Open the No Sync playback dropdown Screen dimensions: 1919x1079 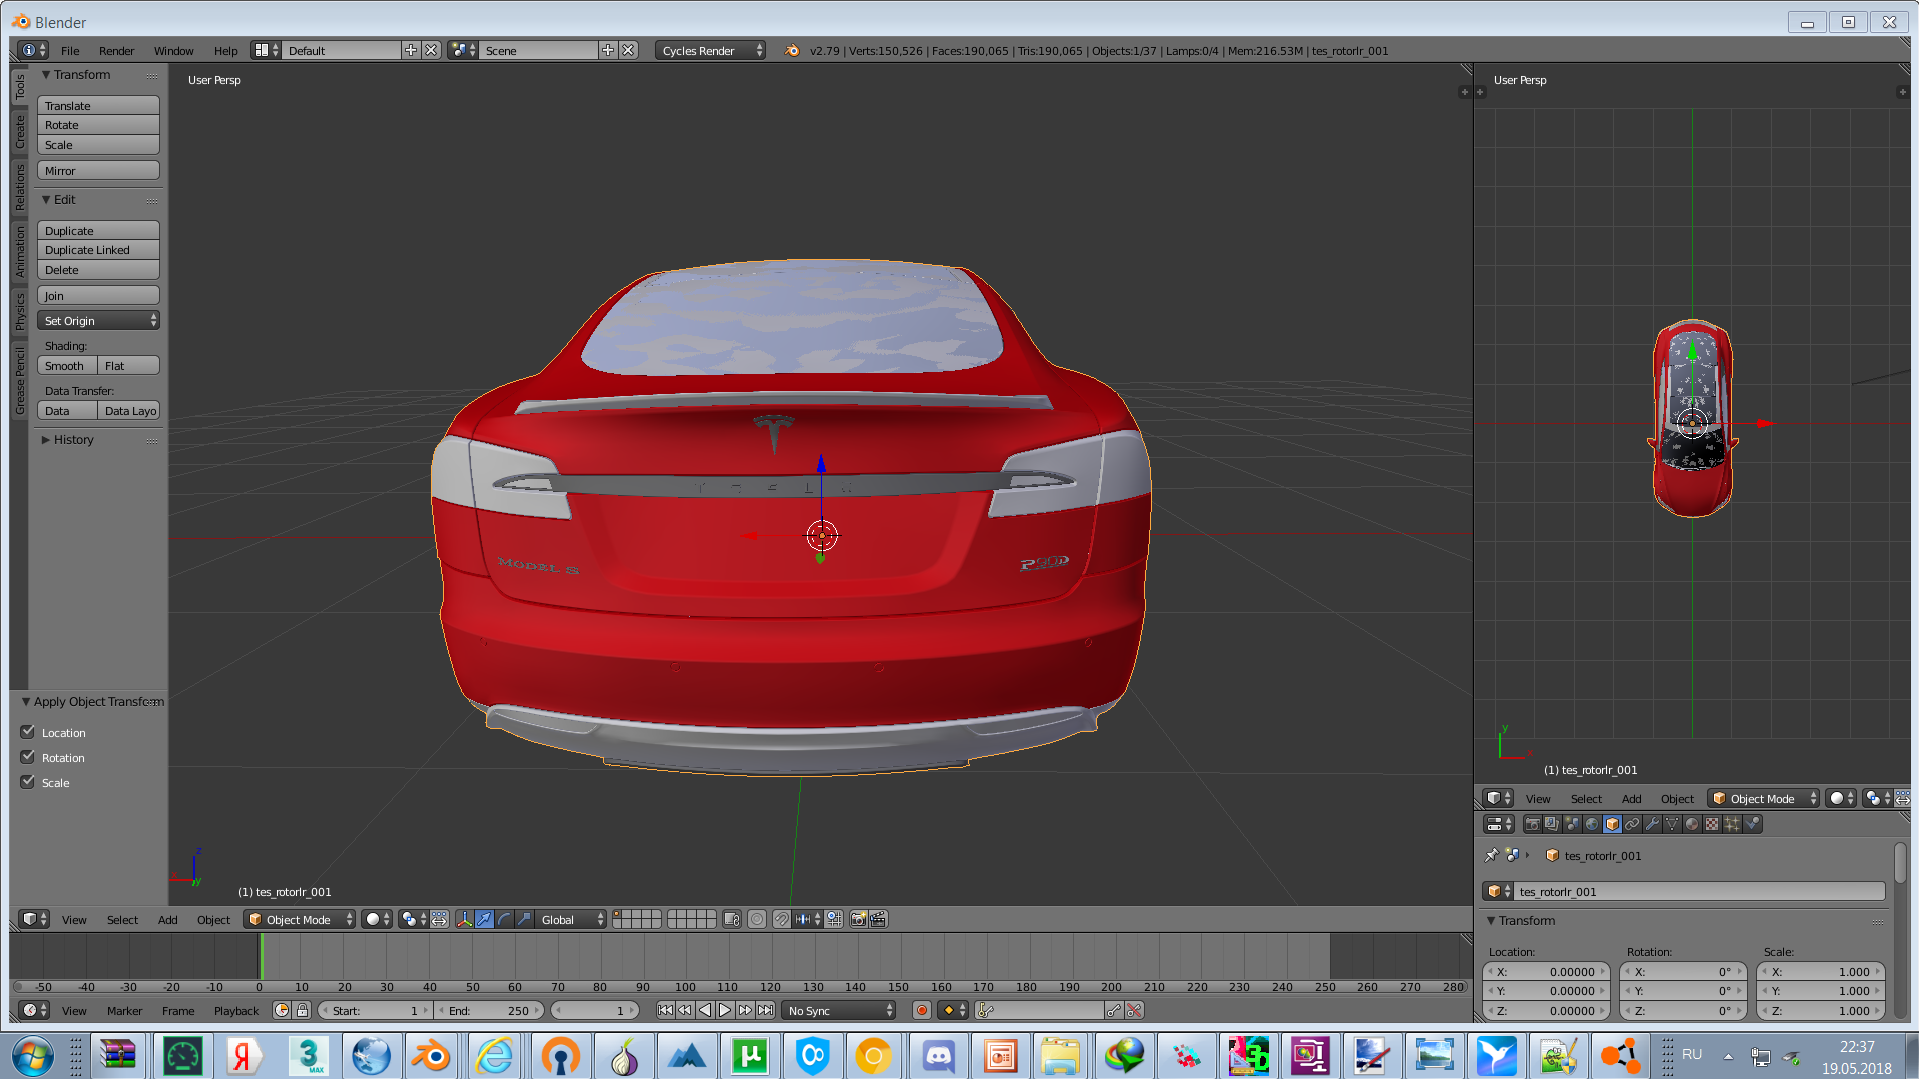(839, 1010)
